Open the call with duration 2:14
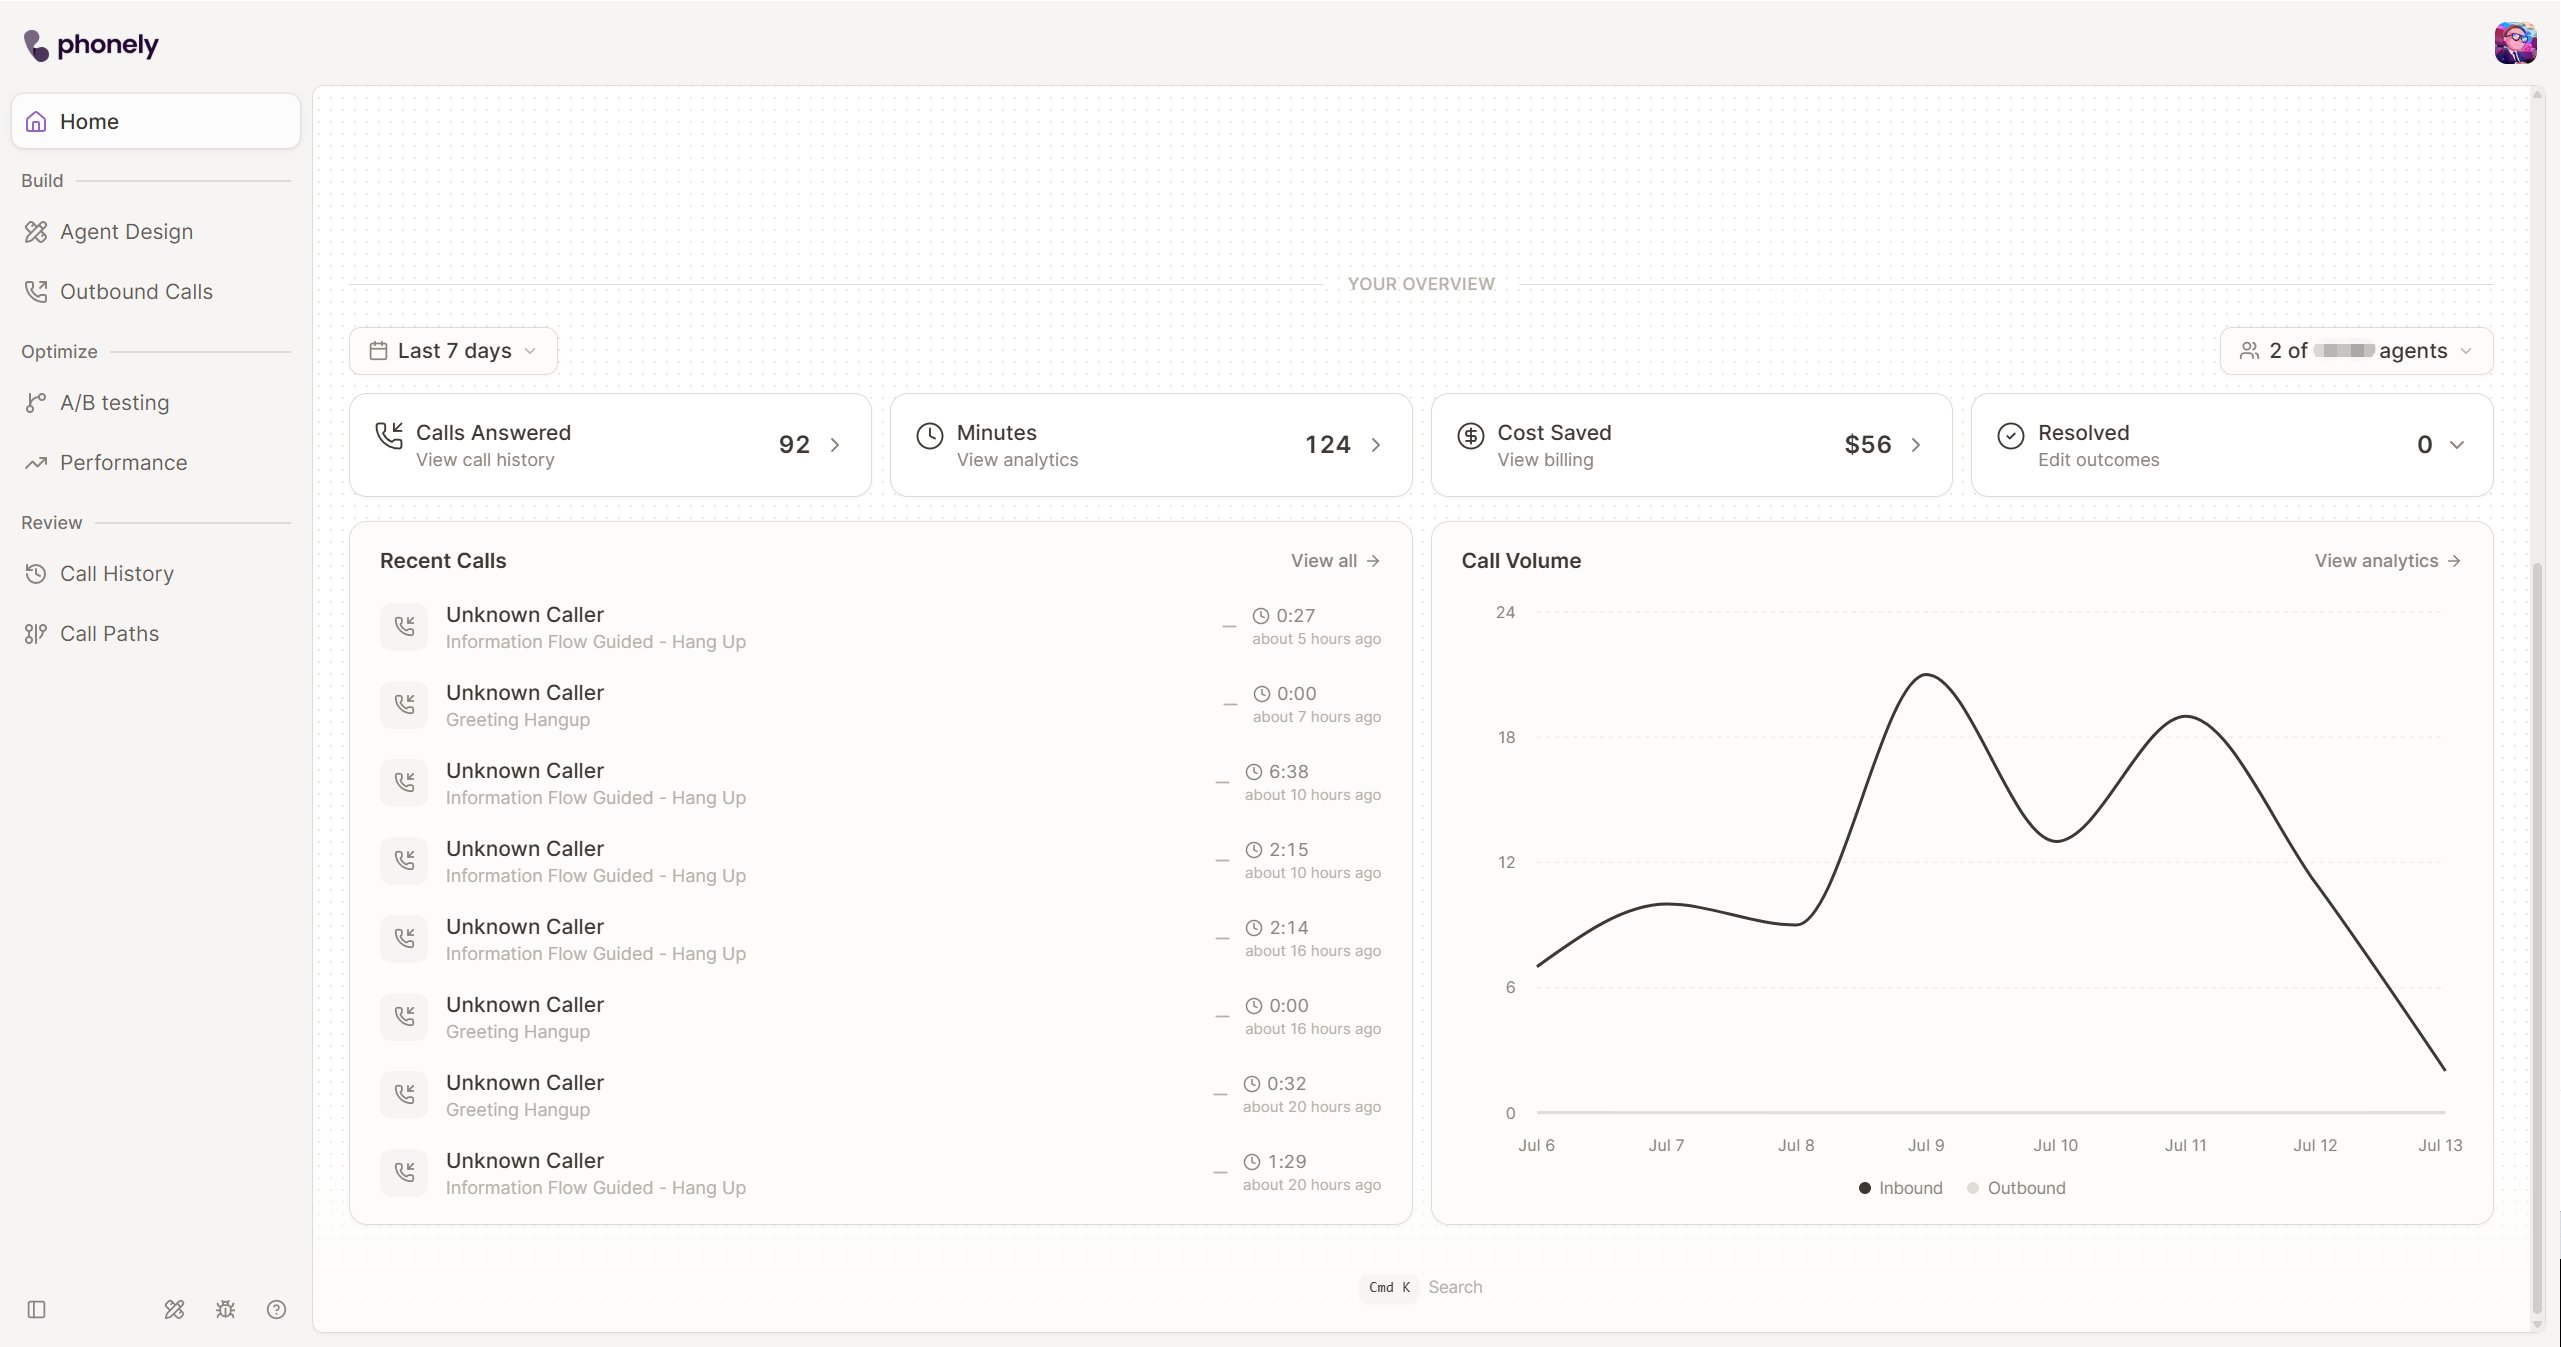Viewport: 2561px width, 1347px height. pos(880,939)
